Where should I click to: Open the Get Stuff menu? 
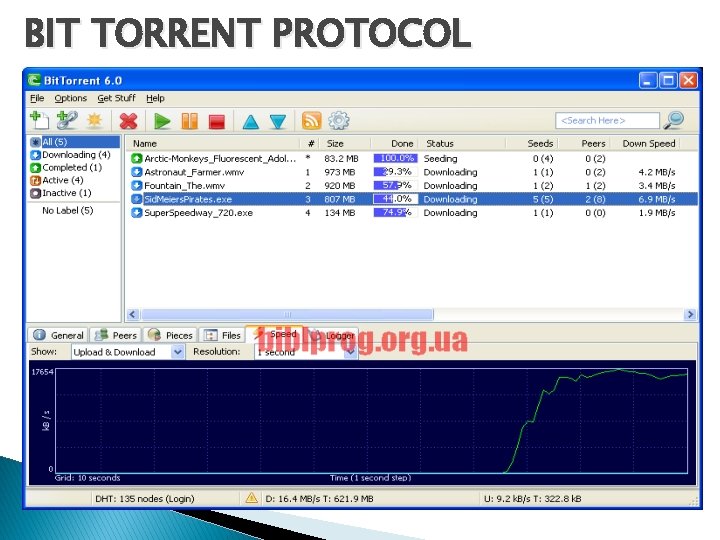click(x=116, y=98)
